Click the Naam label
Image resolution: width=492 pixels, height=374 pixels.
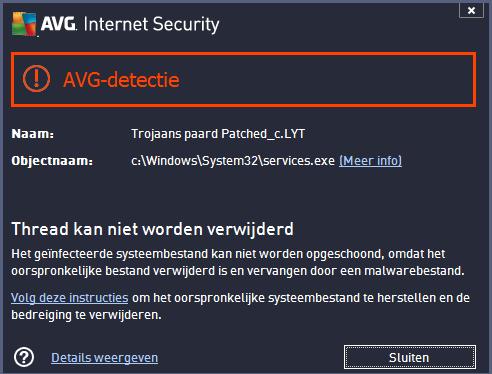[x=33, y=134]
